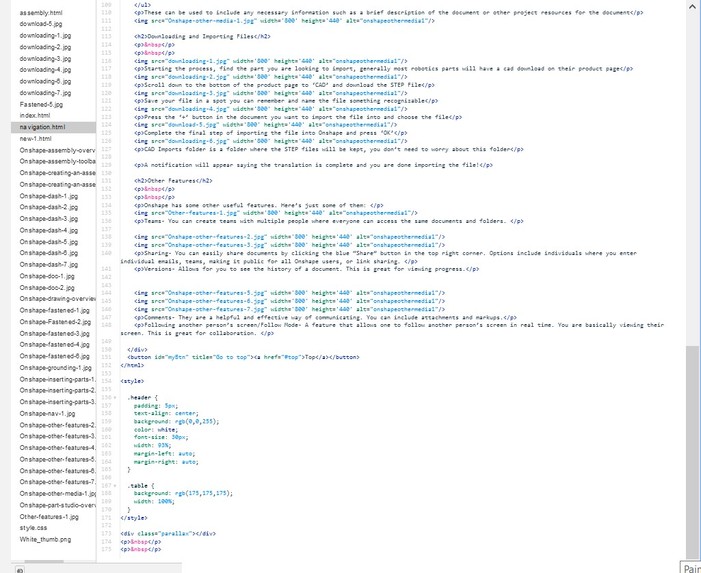Open Onshape-fastened-3.jpg
701x573 pixels.
pyautogui.click(x=55, y=333)
